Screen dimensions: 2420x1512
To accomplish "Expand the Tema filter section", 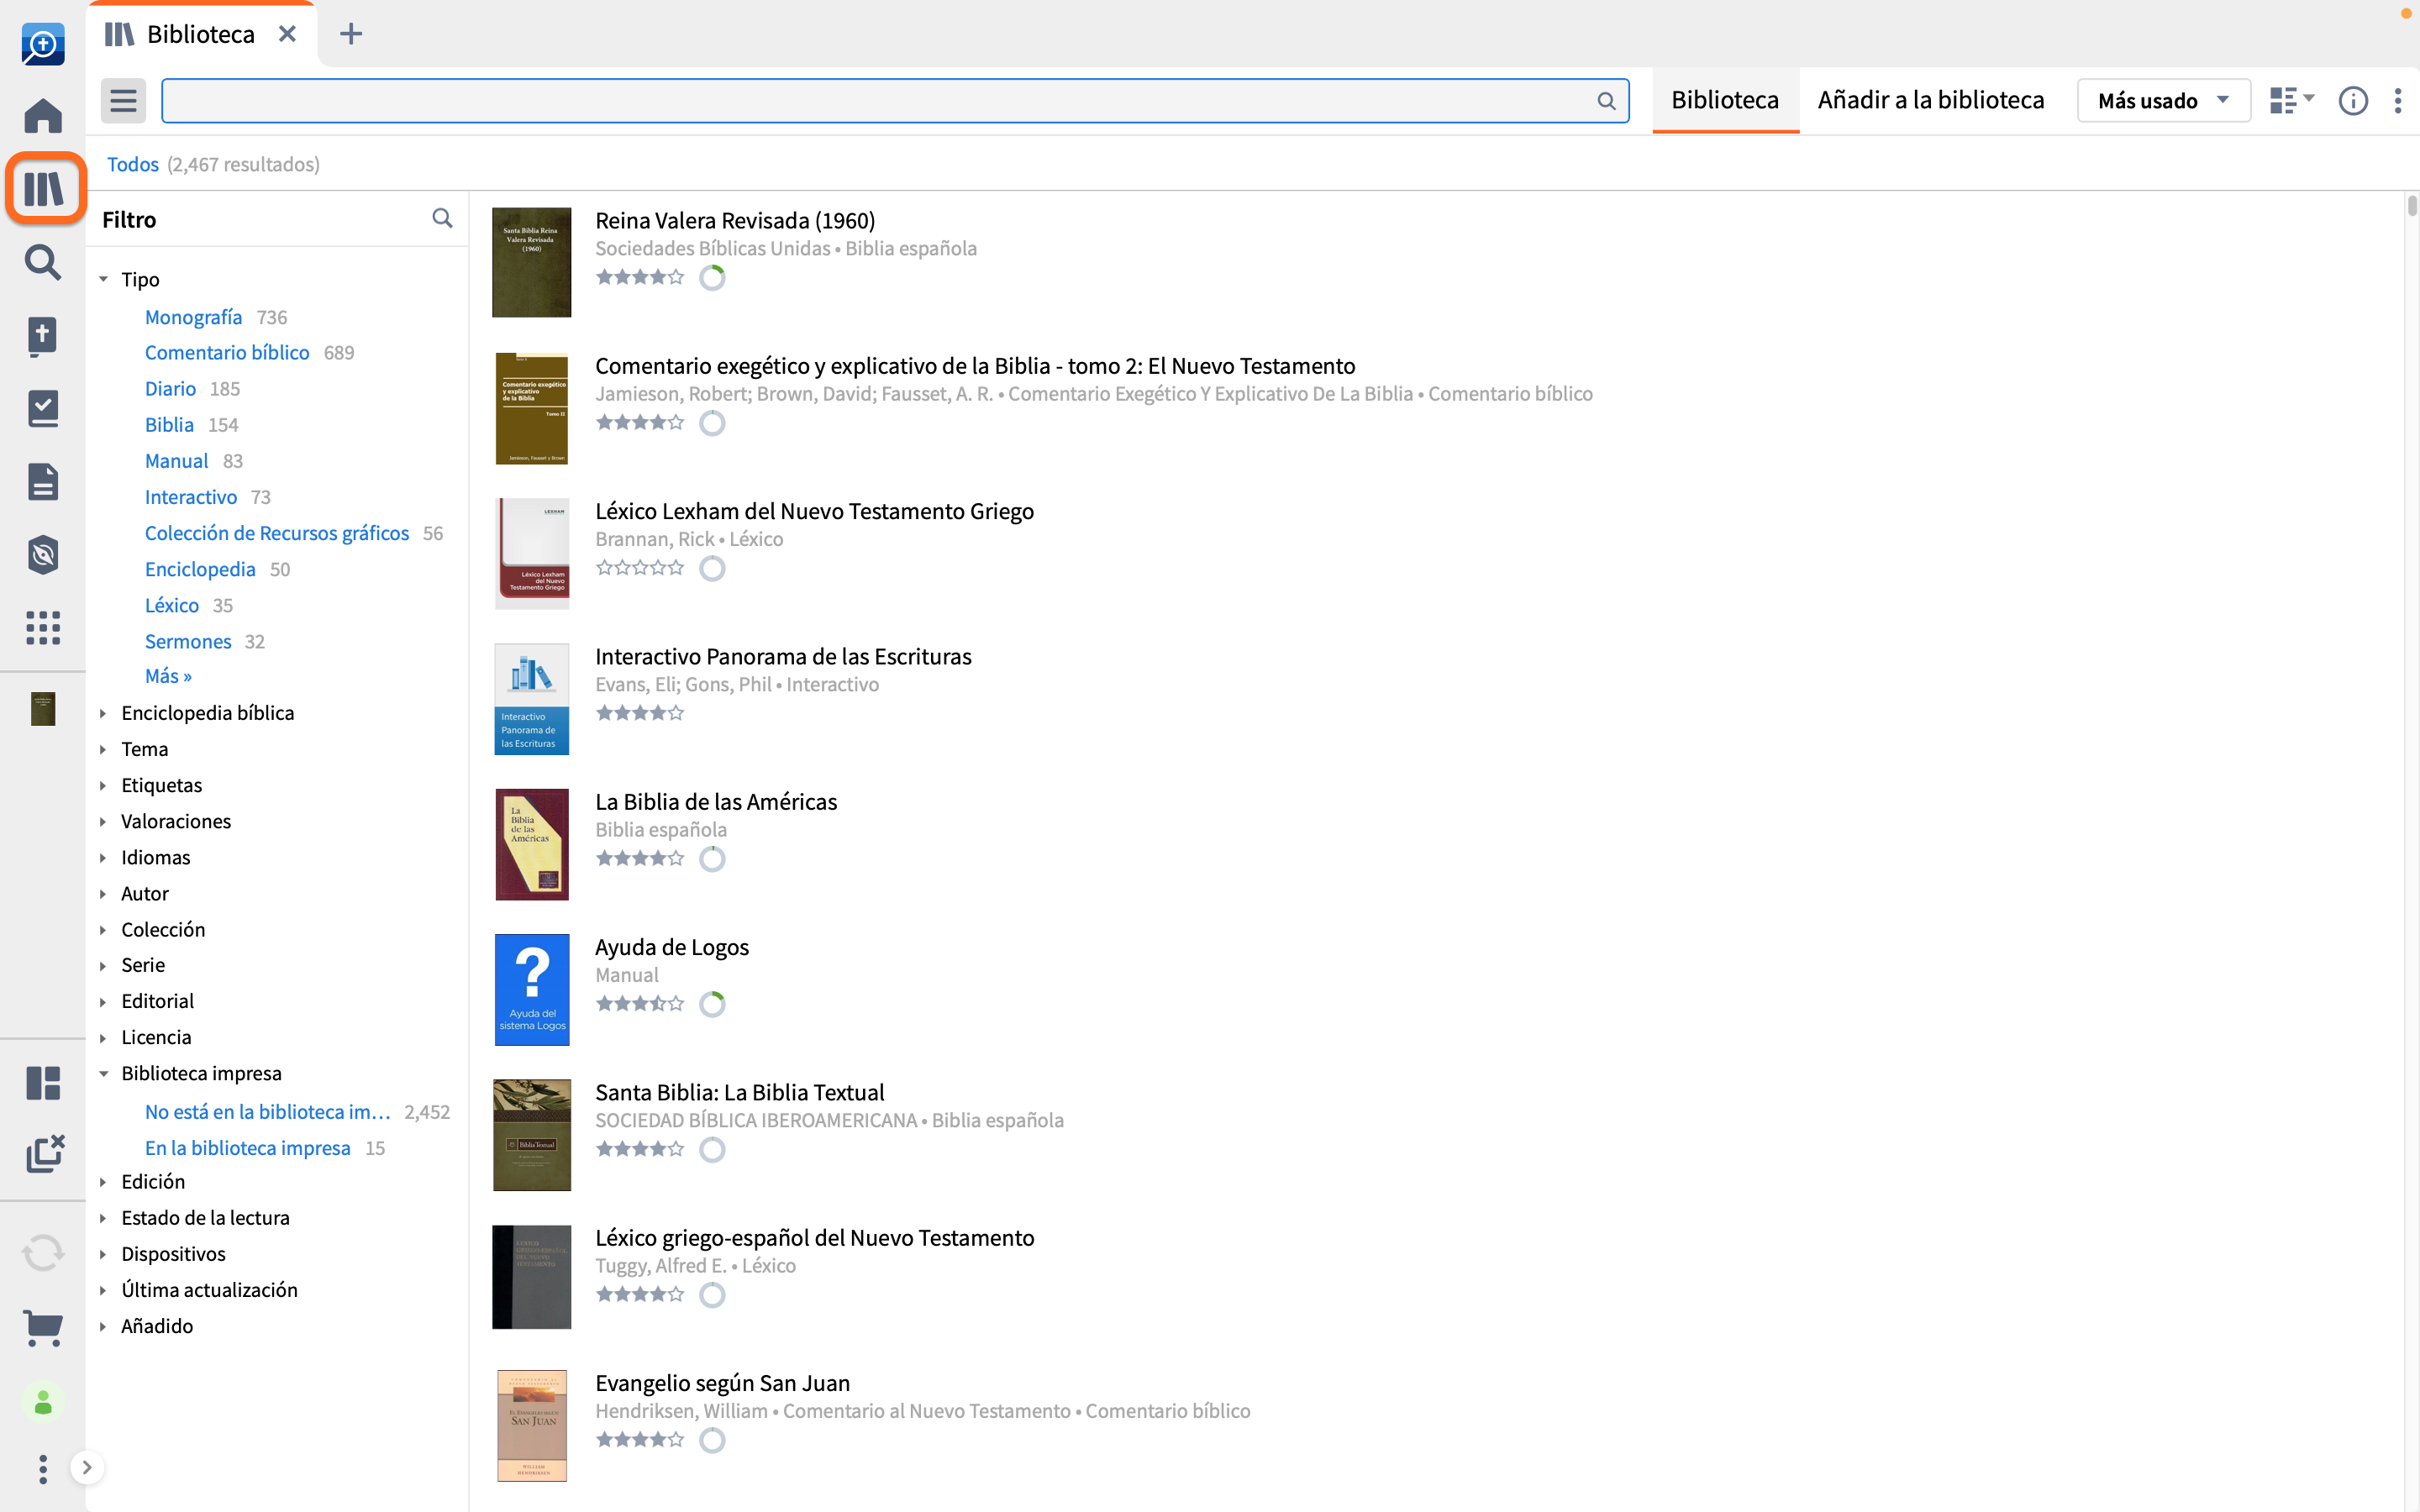I will (103, 749).
